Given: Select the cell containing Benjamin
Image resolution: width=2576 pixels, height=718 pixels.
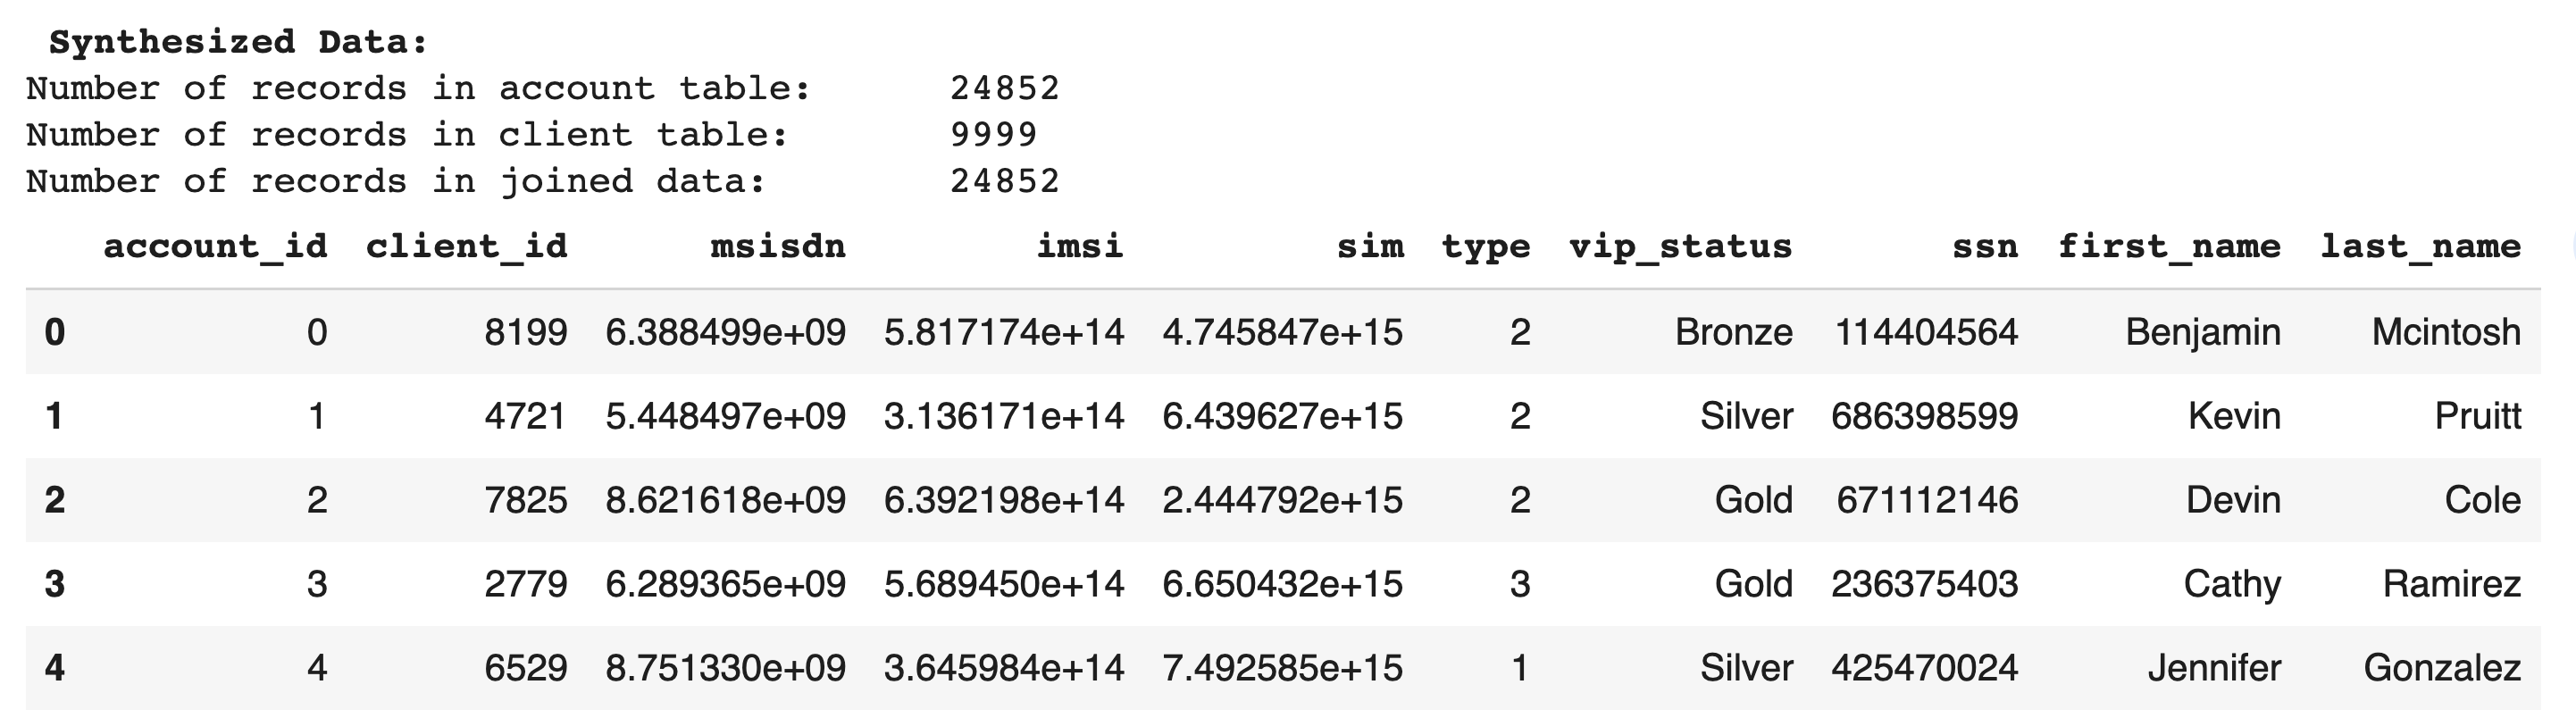Looking at the screenshot, I should click(2202, 332).
